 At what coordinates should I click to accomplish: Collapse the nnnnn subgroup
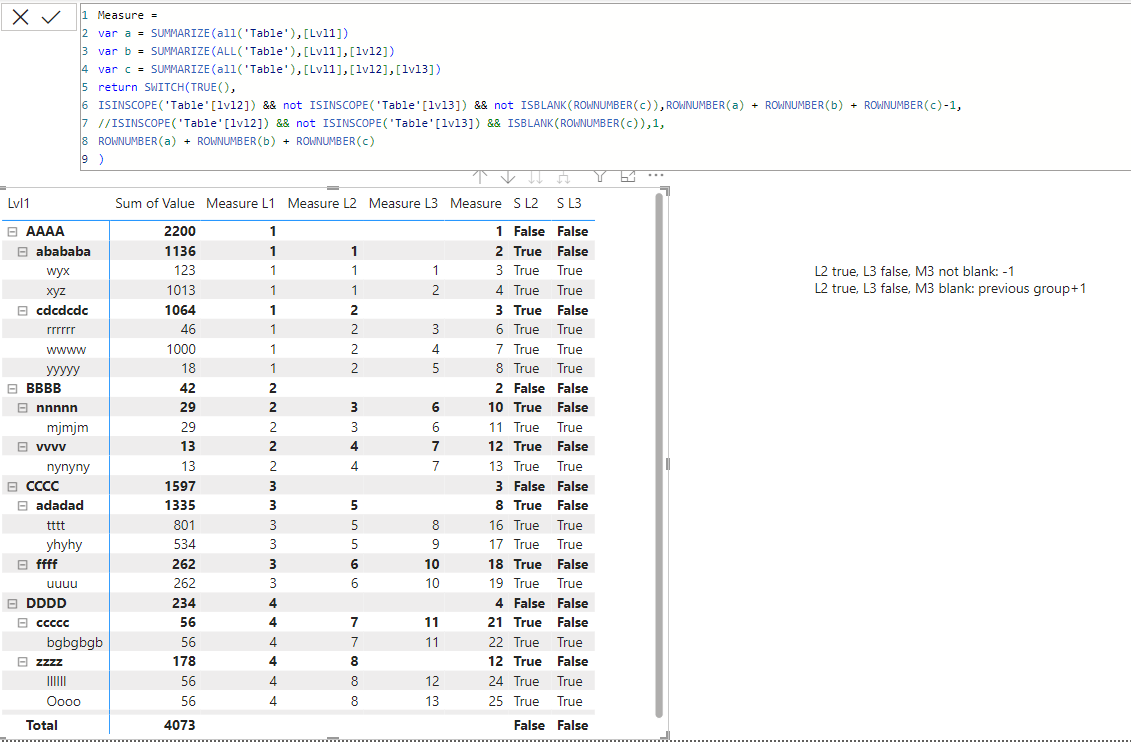coord(22,407)
